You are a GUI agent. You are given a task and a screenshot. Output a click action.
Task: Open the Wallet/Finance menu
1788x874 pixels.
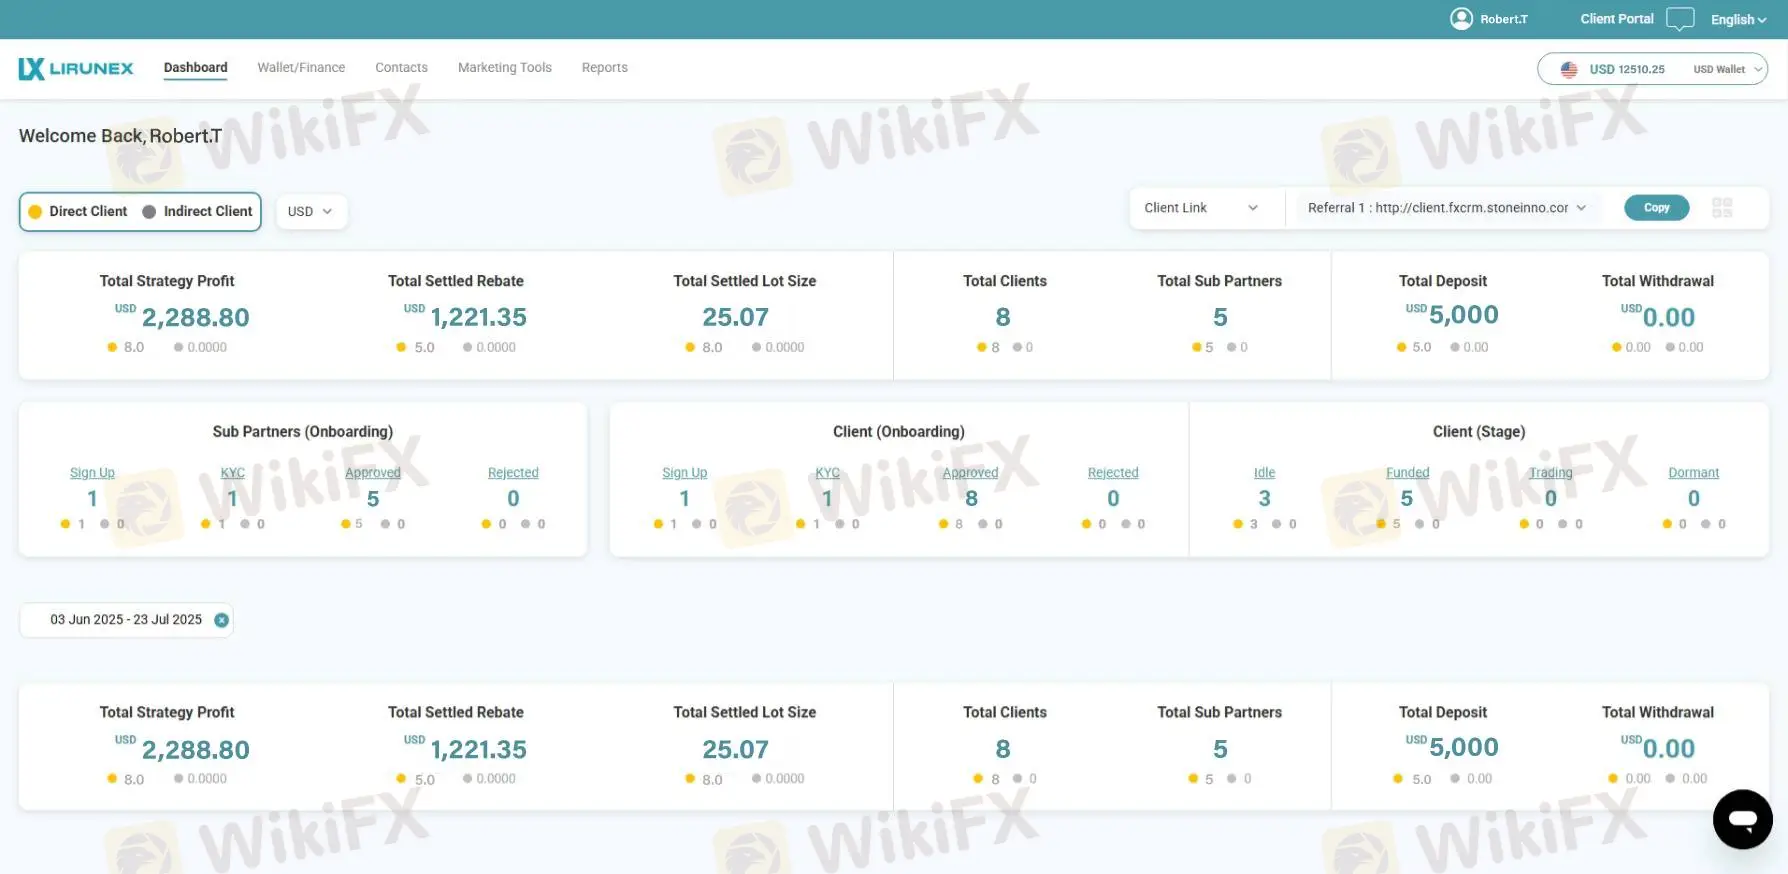(301, 68)
